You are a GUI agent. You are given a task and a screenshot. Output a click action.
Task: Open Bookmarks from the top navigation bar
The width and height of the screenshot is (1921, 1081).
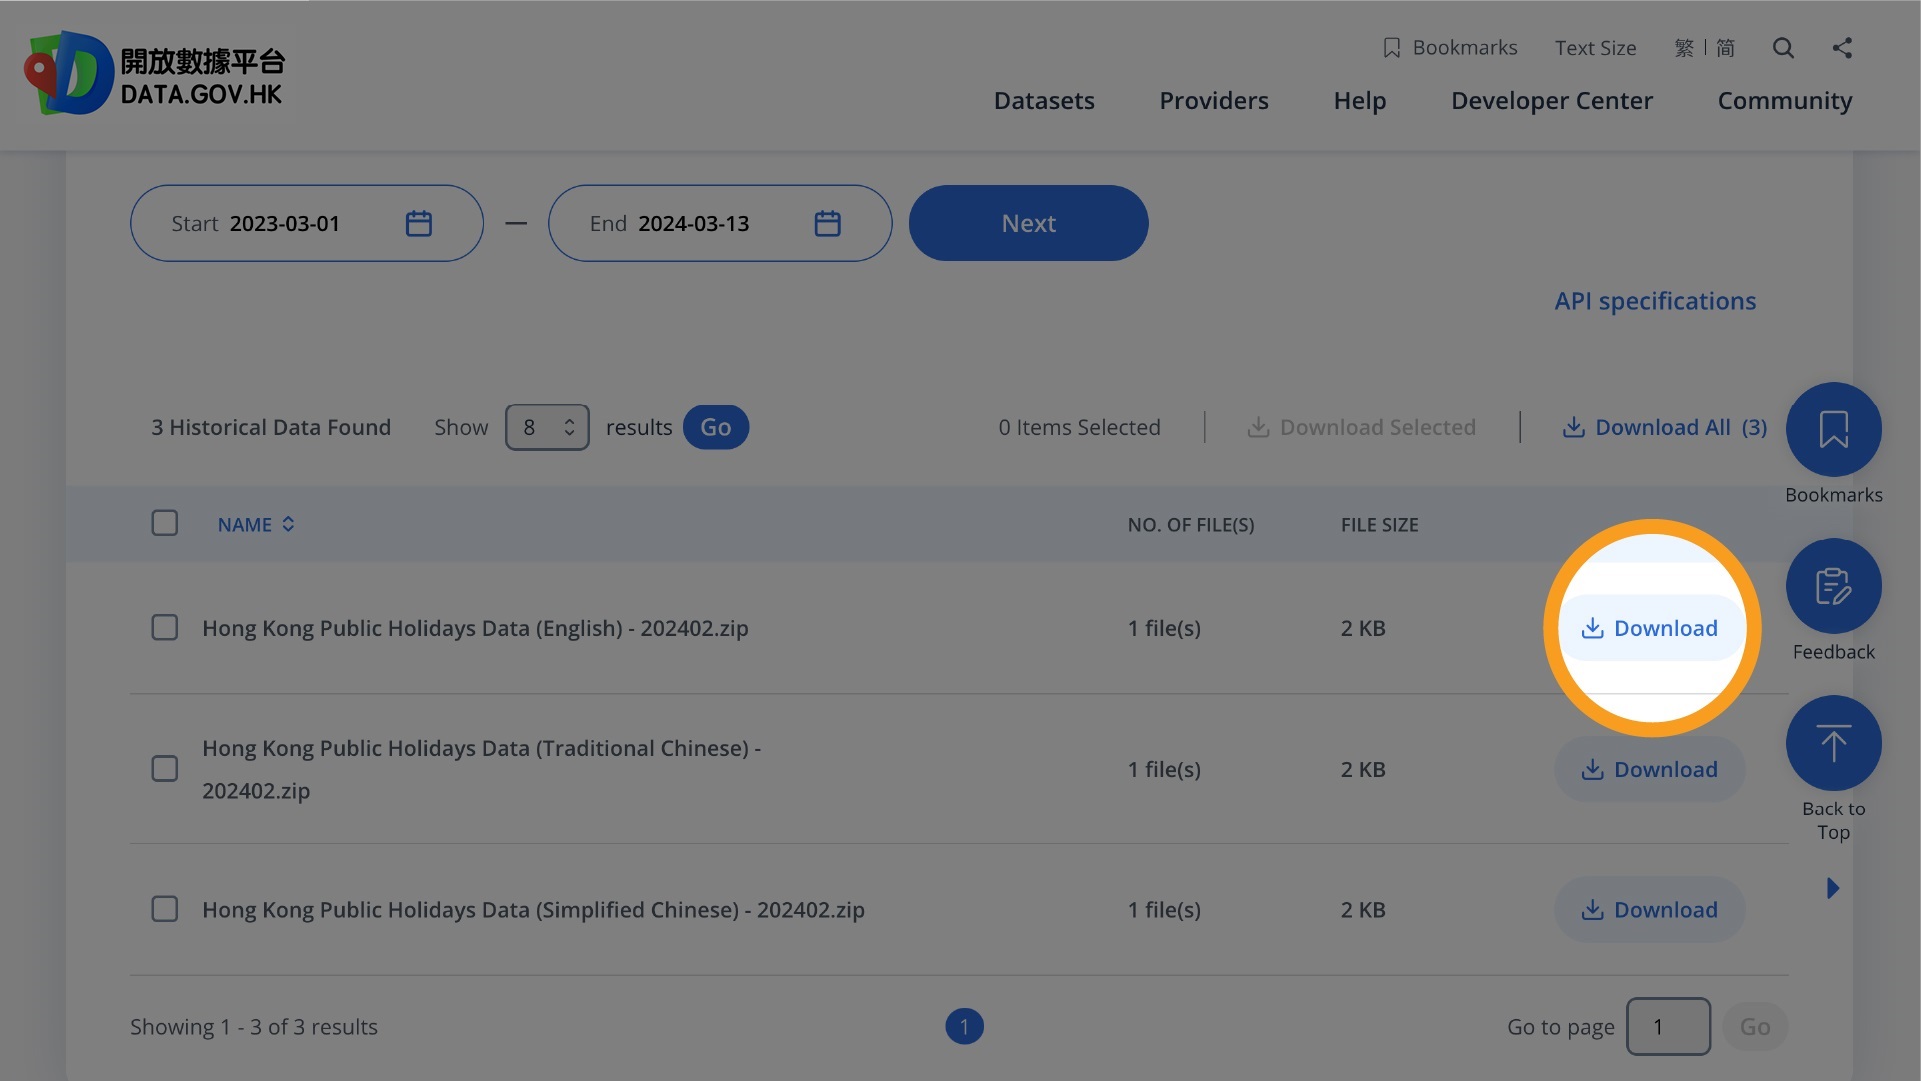tap(1450, 47)
